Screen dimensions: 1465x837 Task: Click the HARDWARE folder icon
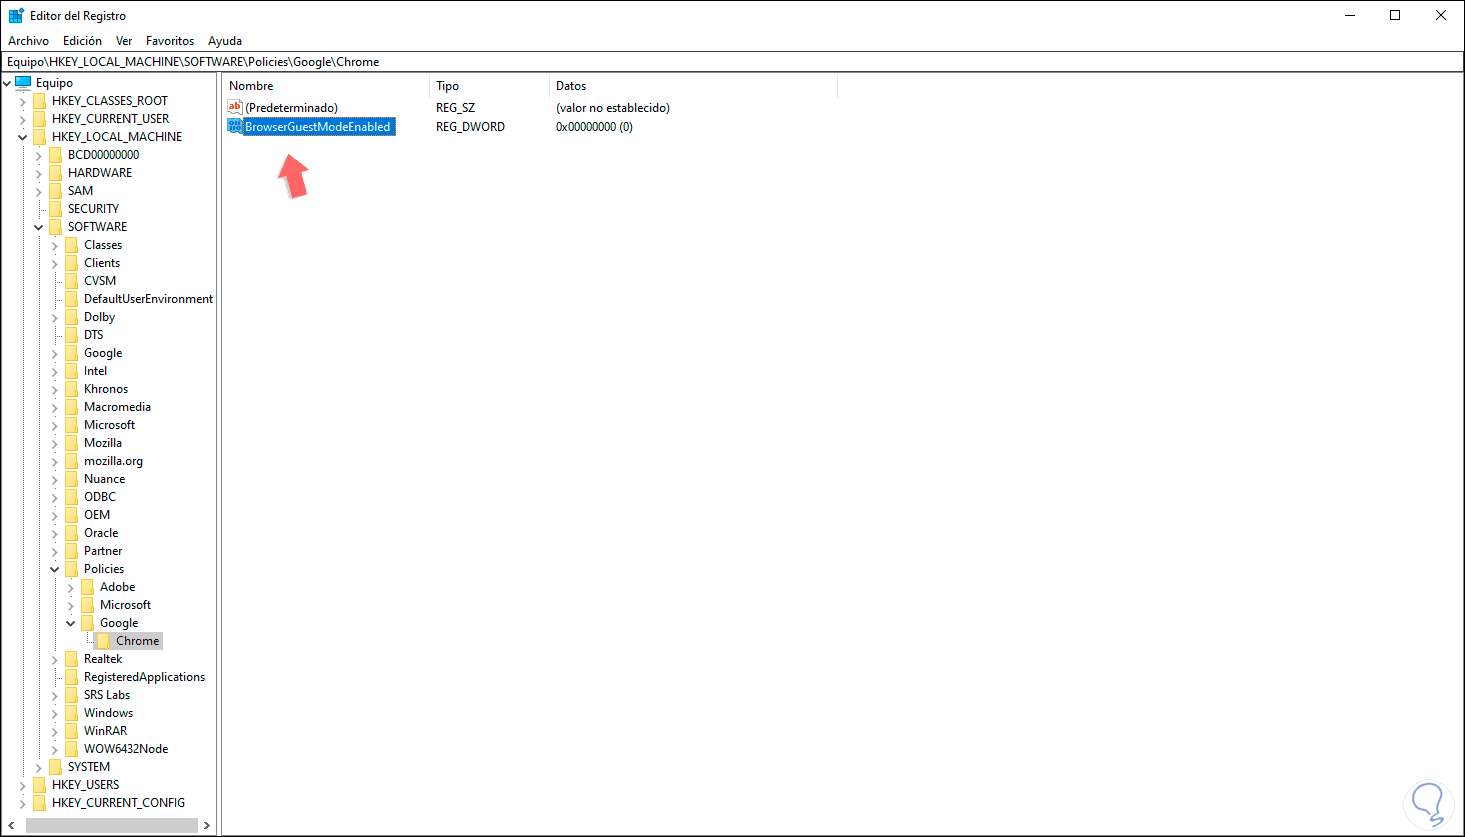55,173
